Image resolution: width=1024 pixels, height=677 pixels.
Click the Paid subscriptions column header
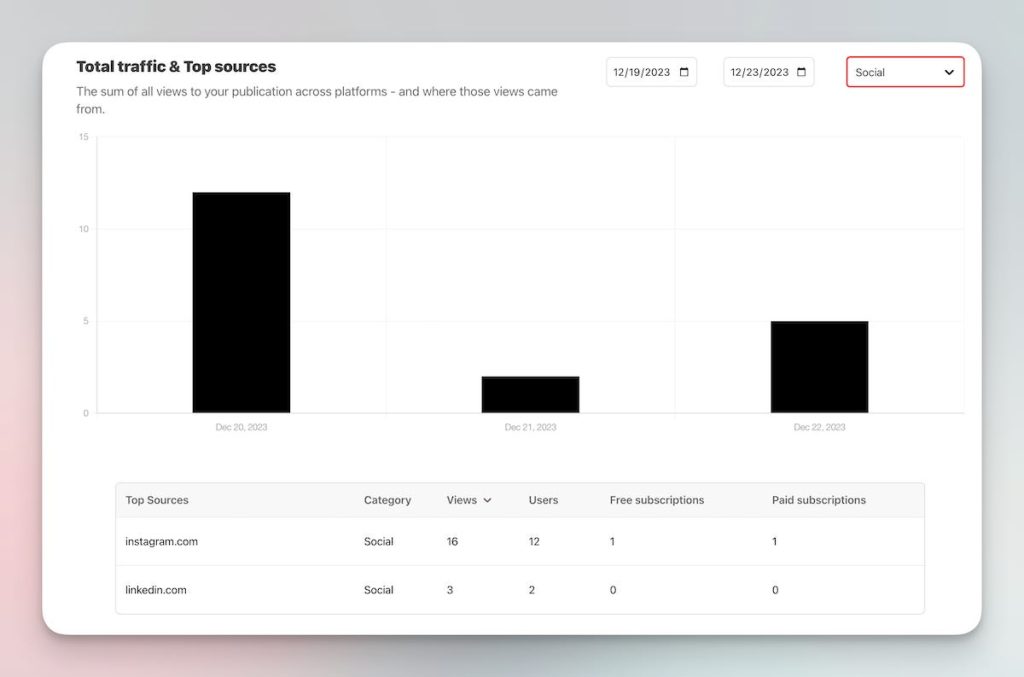[x=818, y=500]
